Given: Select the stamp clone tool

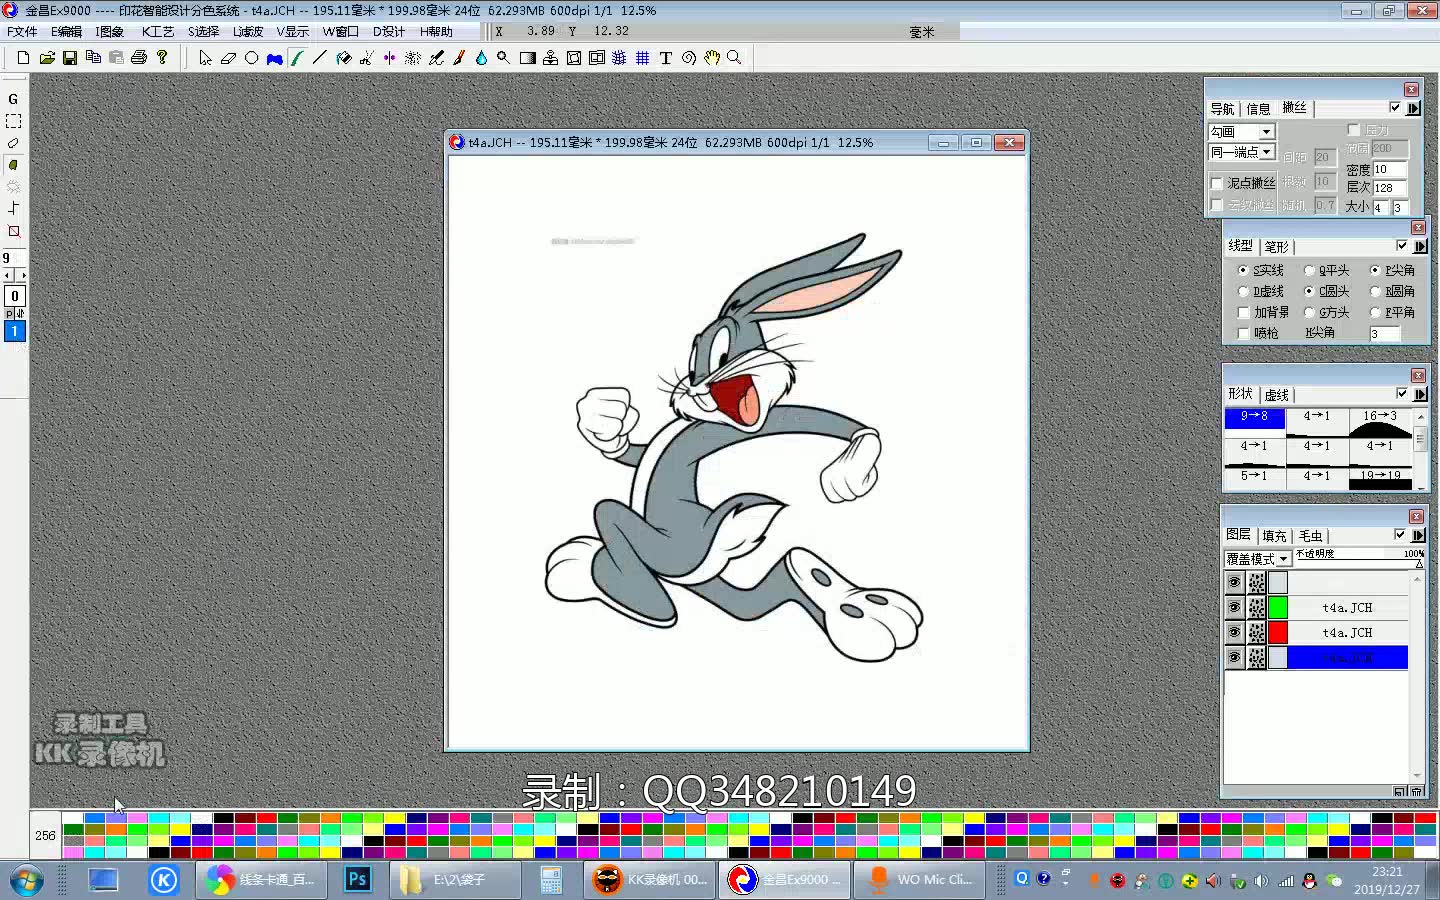Looking at the screenshot, I should point(550,58).
